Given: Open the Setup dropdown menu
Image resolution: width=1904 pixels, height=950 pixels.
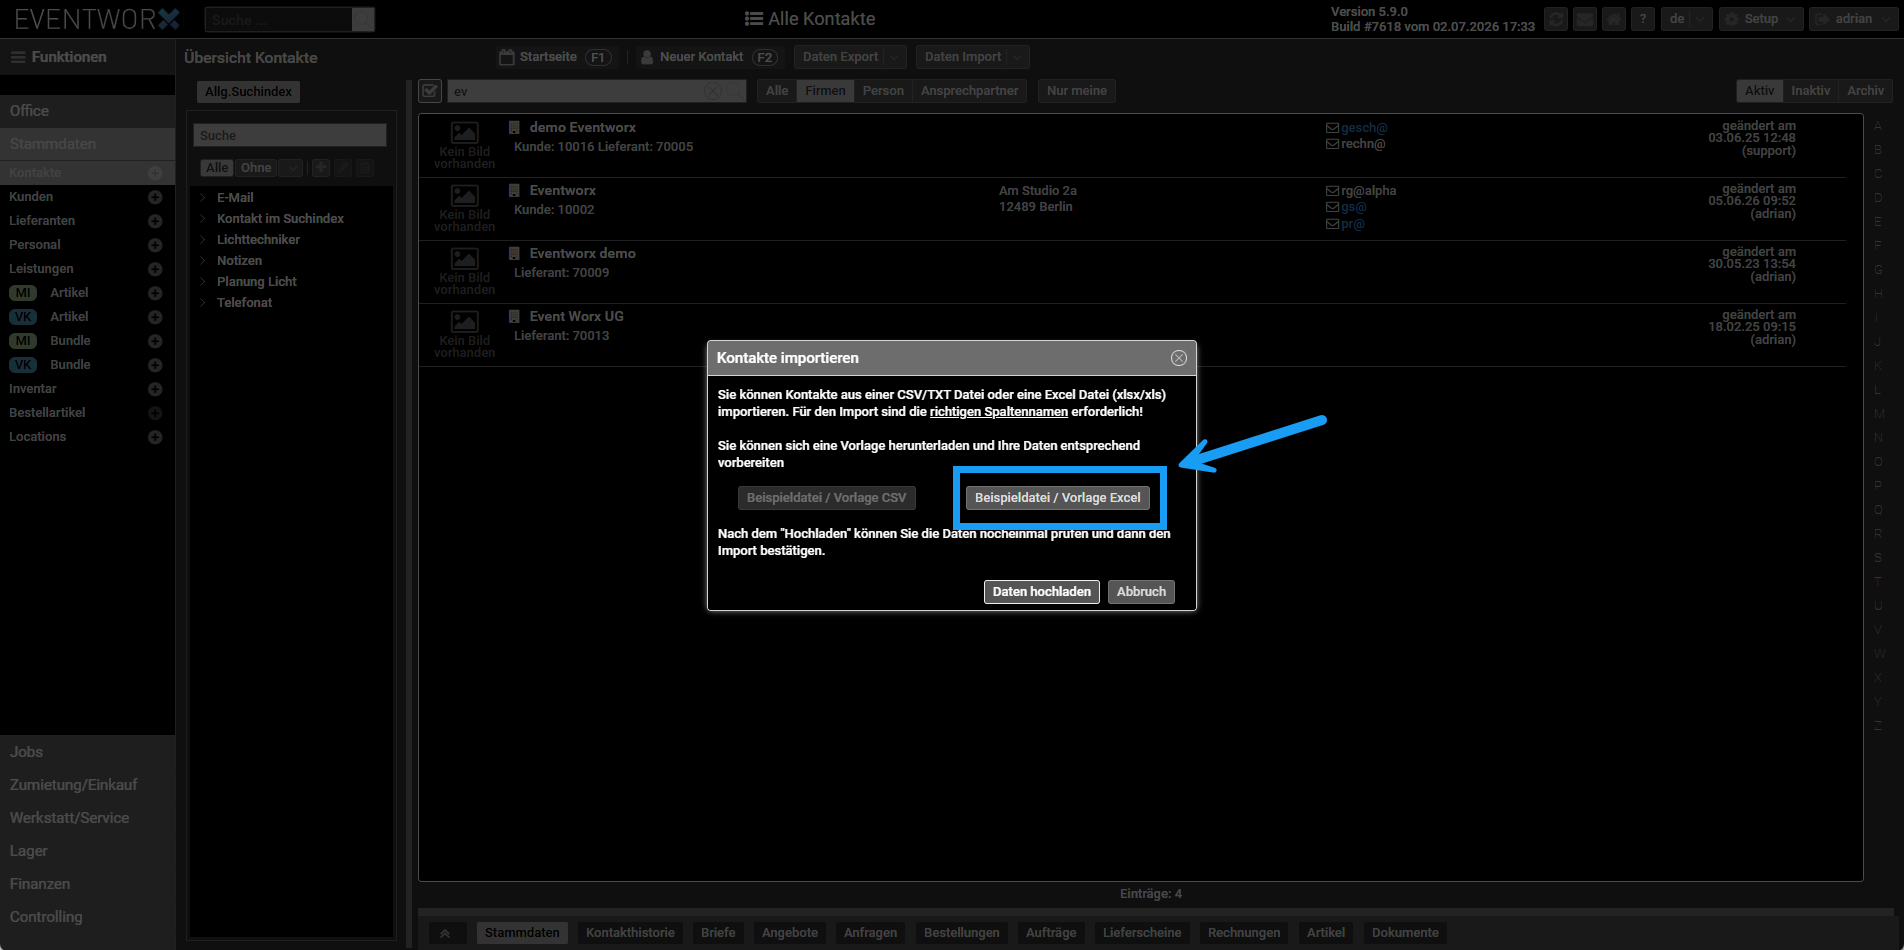Looking at the screenshot, I should tap(1761, 19).
